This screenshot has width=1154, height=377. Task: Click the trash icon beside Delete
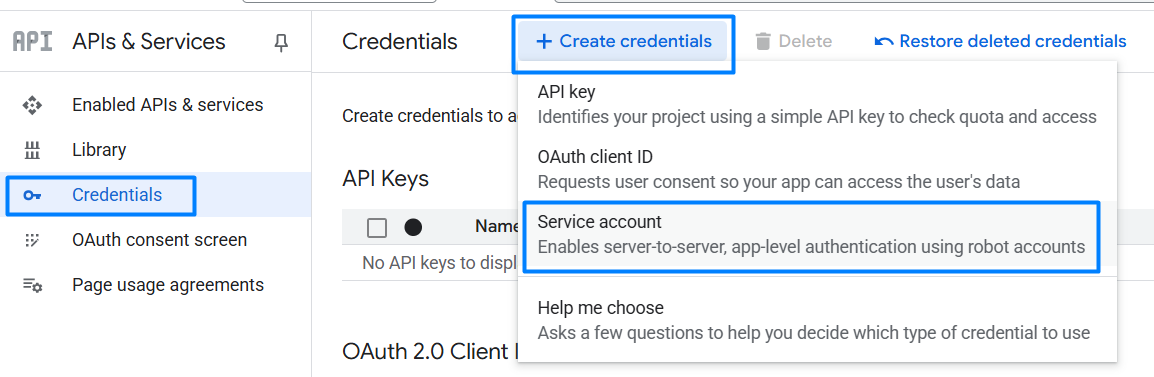click(x=763, y=41)
